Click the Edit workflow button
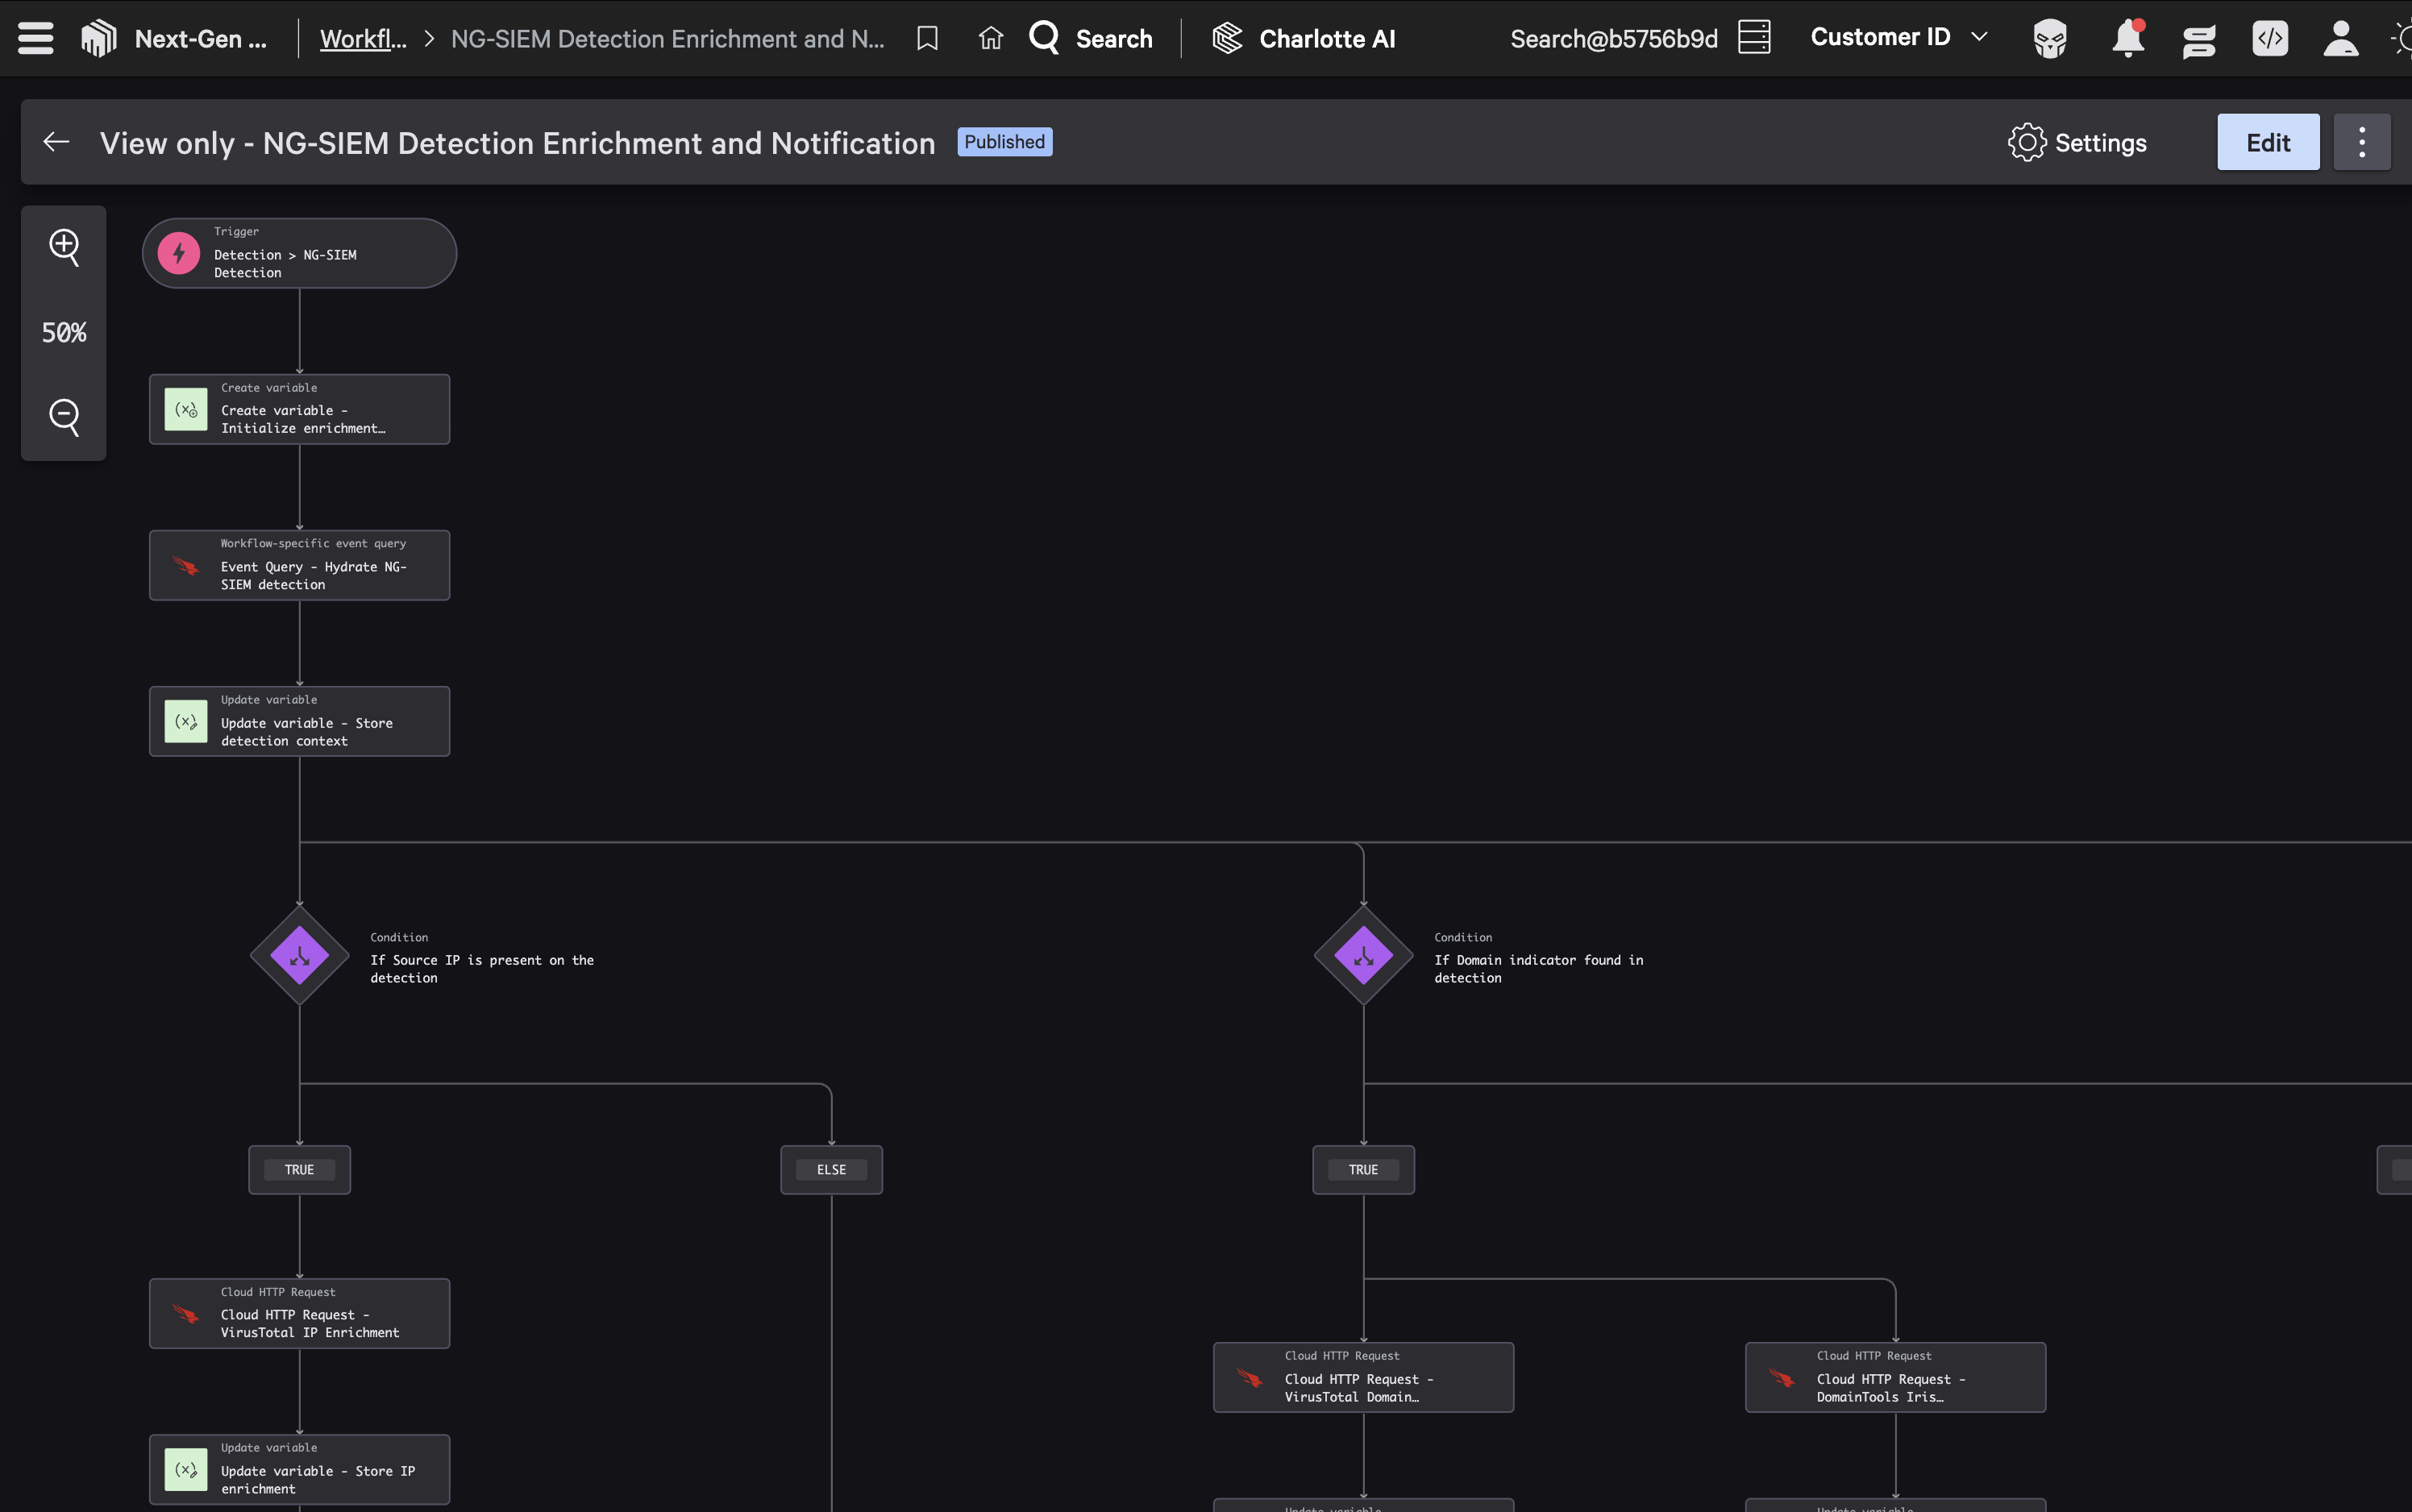 pos(2268,142)
